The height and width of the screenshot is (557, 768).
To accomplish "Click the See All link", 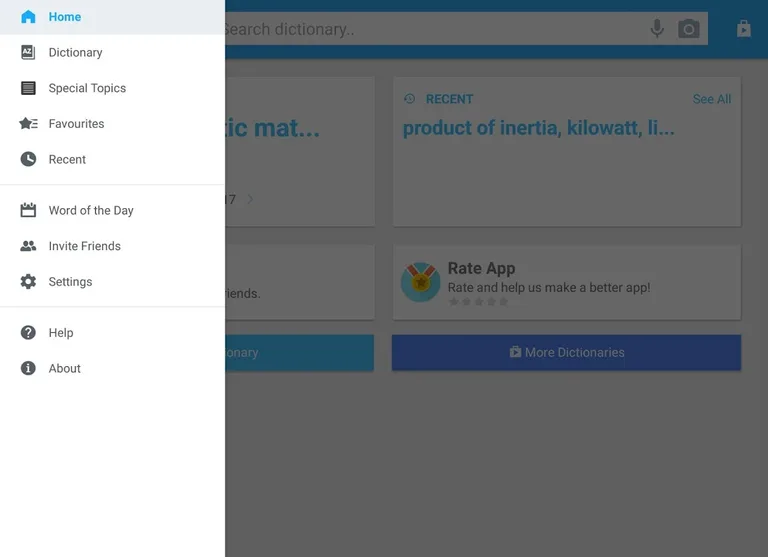I will (711, 99).
